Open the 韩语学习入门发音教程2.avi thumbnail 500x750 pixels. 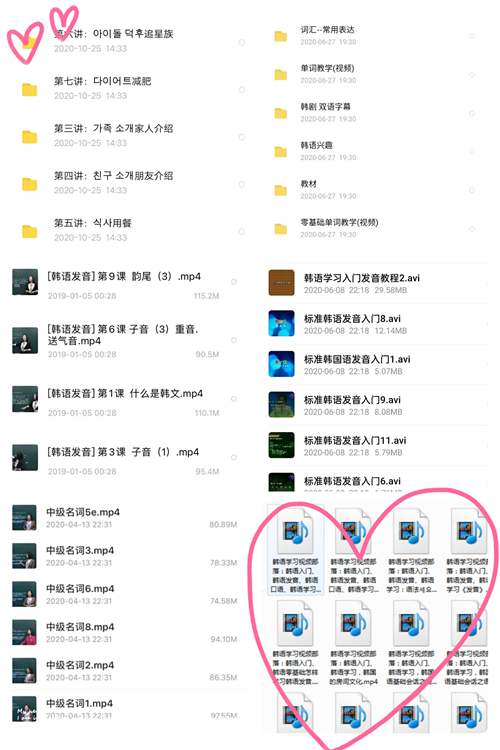[x=281, y=283]
